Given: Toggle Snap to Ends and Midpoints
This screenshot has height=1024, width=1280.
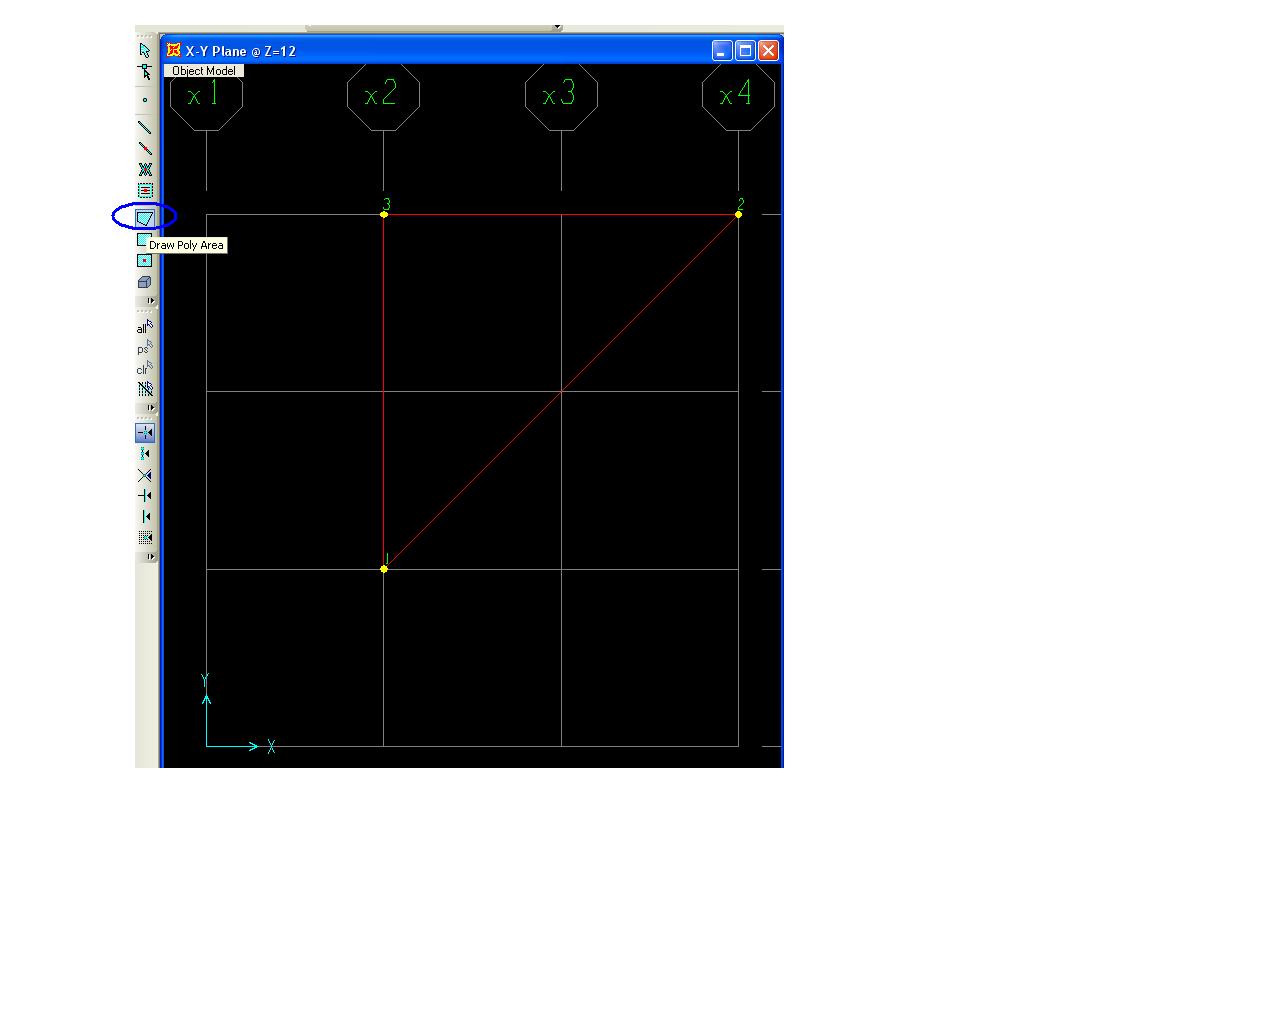Looking at the screenshot, I should pos(145,454).
